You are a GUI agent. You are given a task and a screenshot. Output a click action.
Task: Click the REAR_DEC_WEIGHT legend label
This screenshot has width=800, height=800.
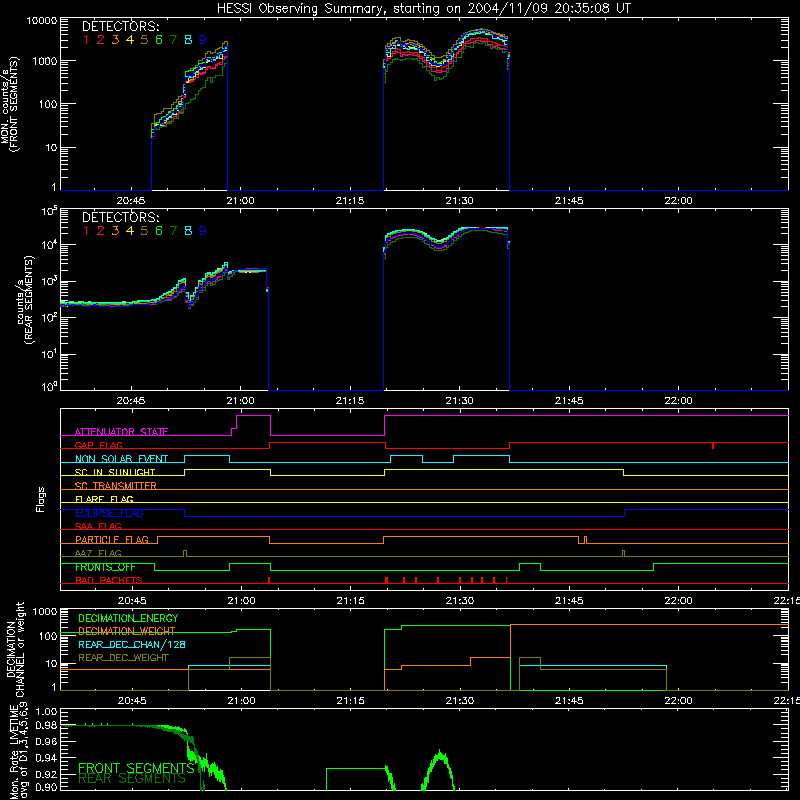(123, 658)
